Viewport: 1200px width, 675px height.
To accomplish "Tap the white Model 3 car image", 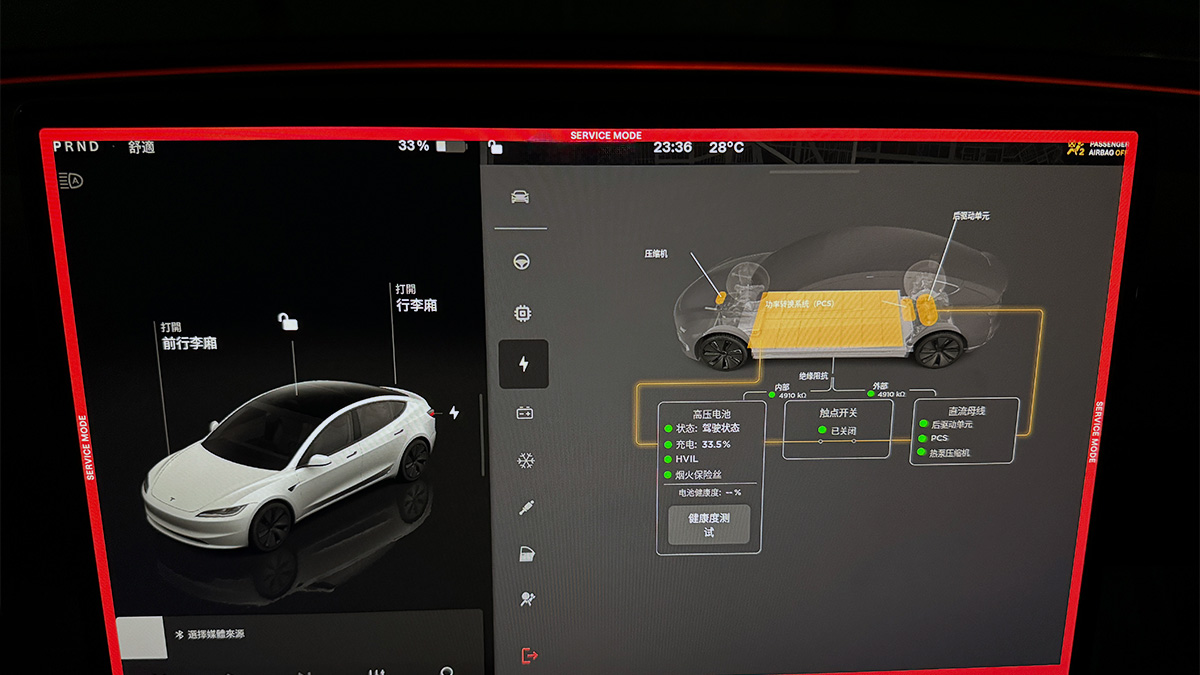I will [290, 465].
